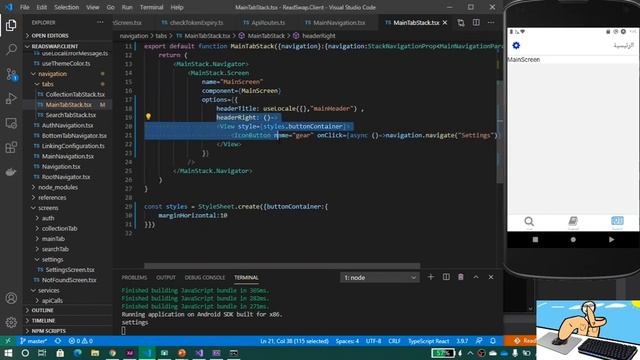Expand the Timeline section

pyautogui.click(x=67, y=320)
